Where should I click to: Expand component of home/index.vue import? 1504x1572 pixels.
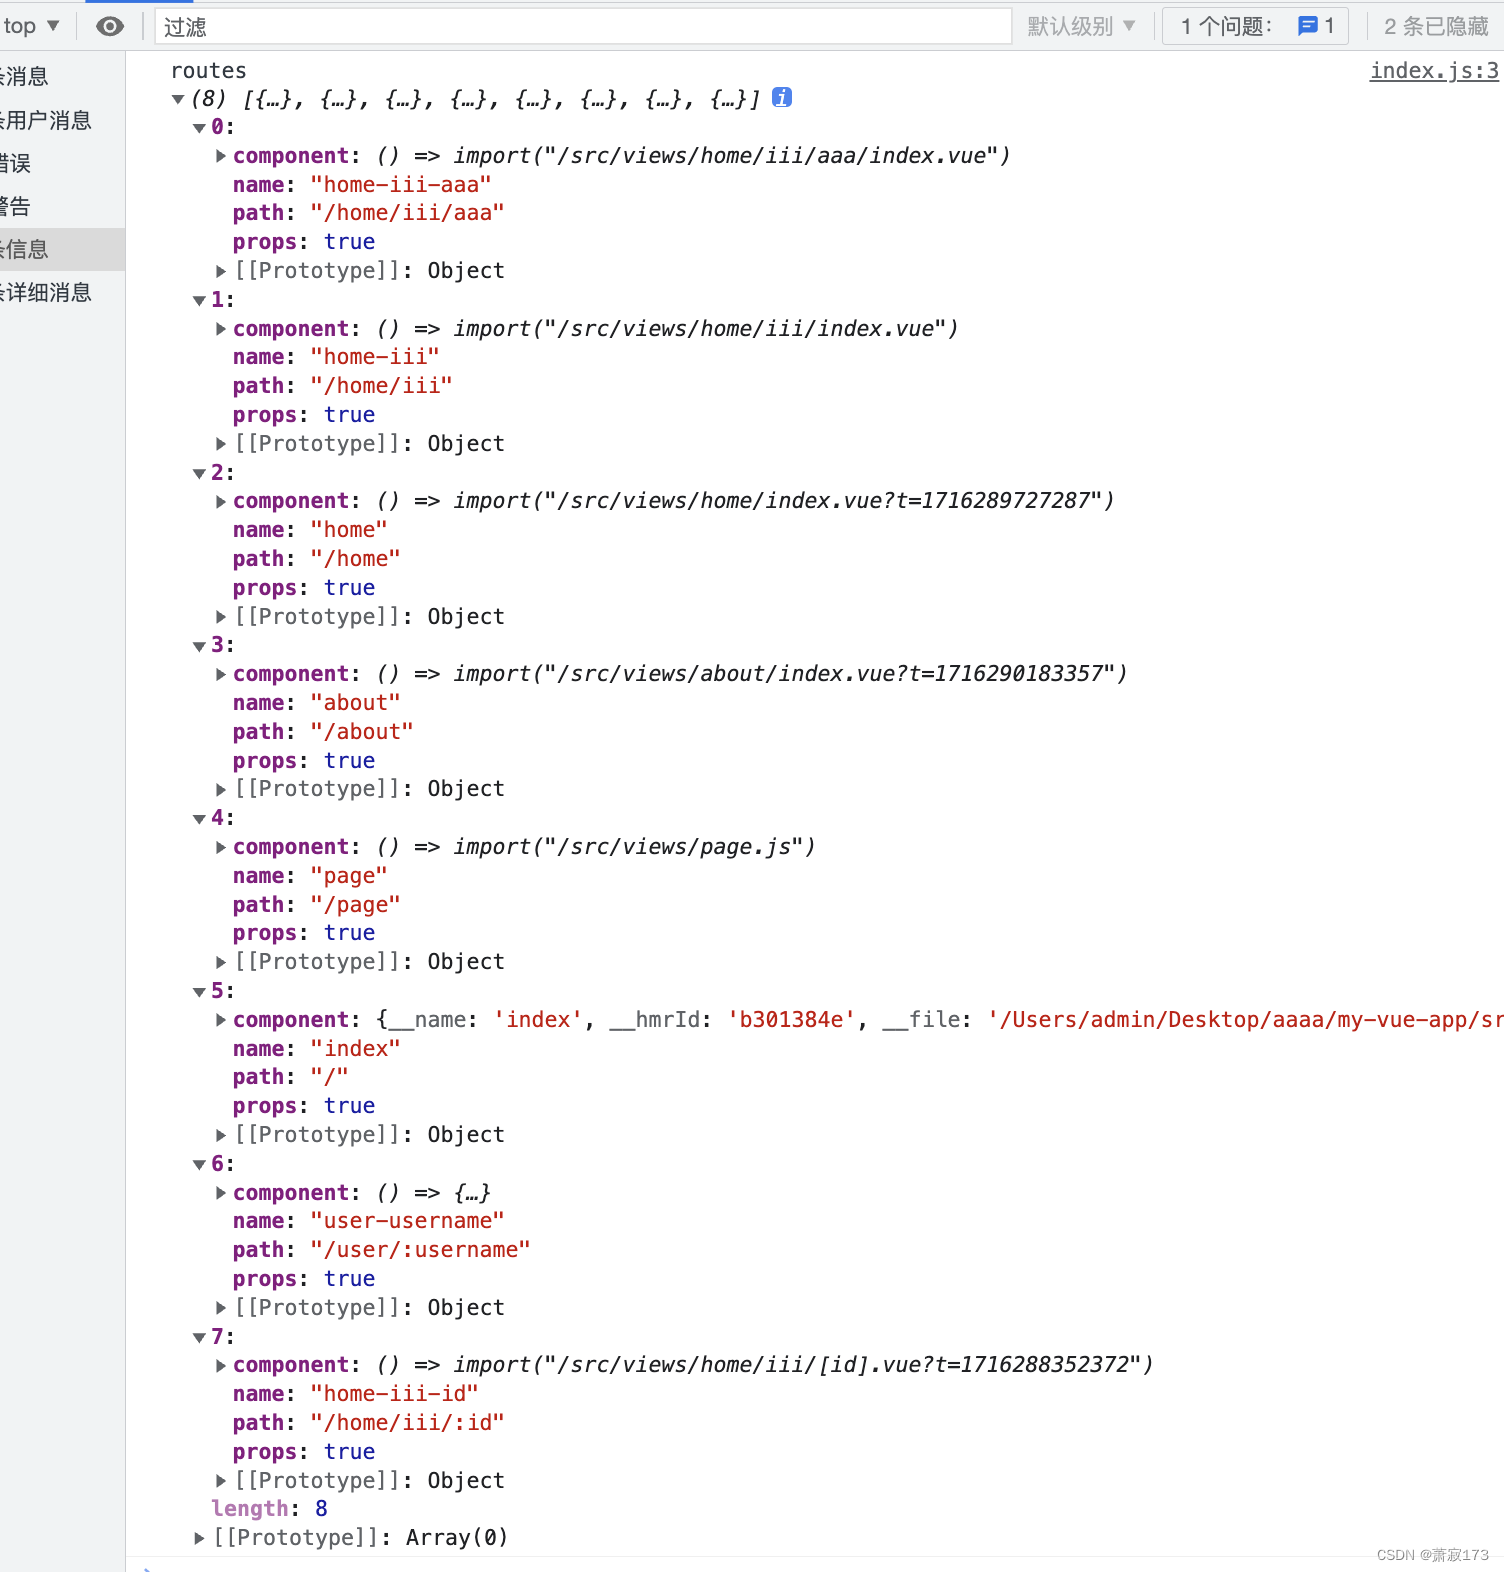coord(221,501)
